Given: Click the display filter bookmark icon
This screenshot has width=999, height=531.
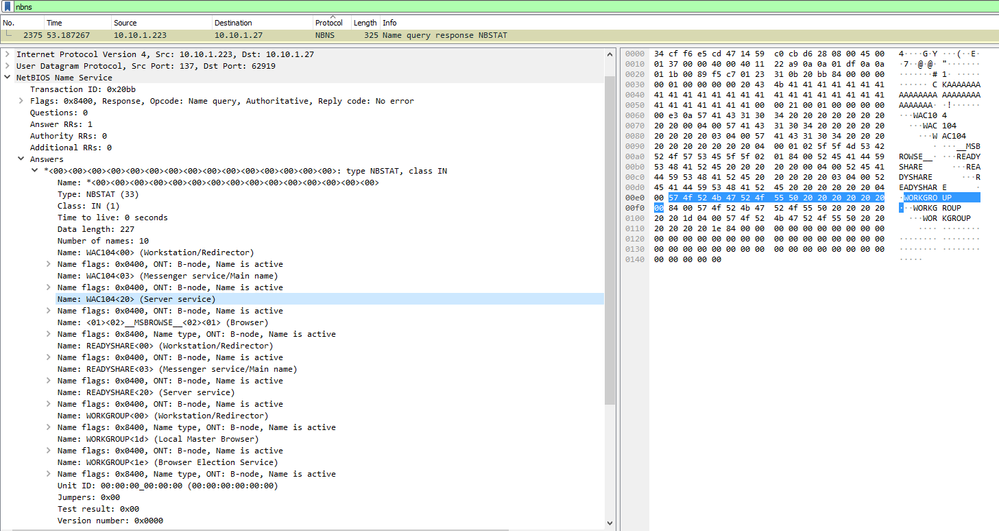Looking at the screenshot, I should tap(8, 6).
